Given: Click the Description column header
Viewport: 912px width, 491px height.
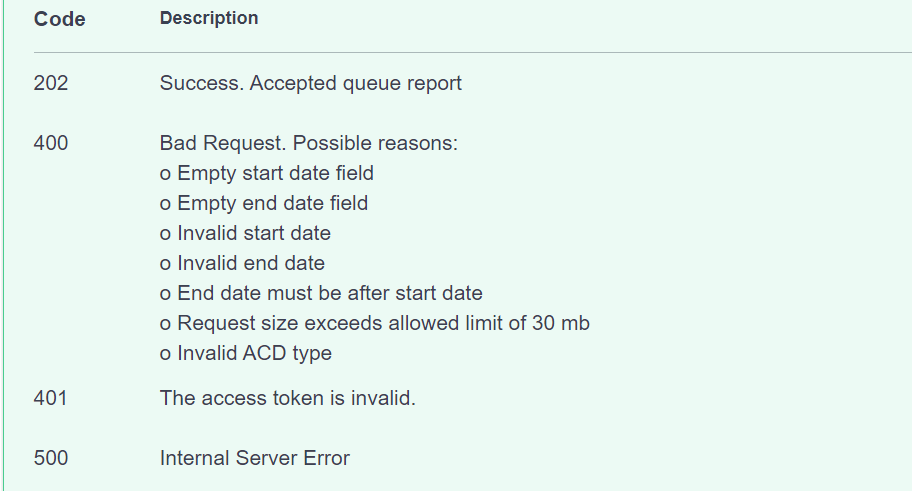Looking at the screenshot, I should pos(209,18).
